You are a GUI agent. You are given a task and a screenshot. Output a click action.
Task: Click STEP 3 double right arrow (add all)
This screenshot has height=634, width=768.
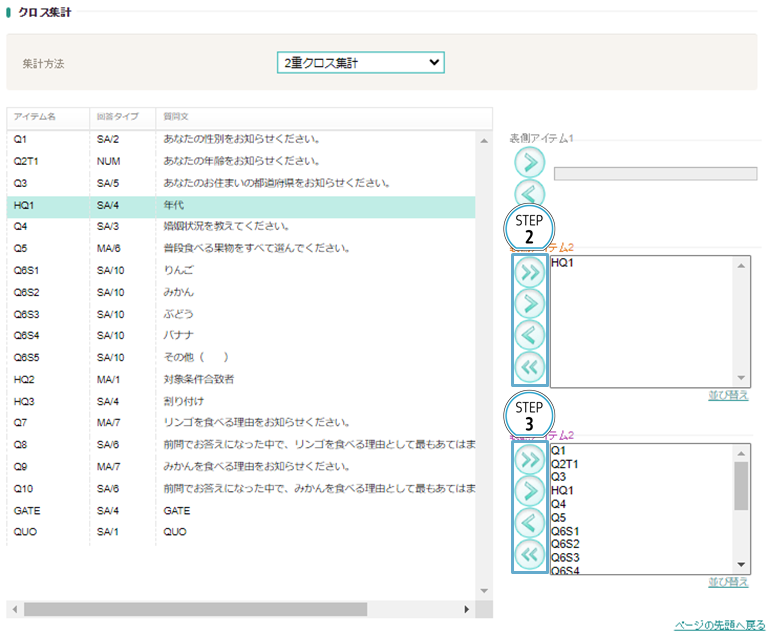[x=530, y=461]
